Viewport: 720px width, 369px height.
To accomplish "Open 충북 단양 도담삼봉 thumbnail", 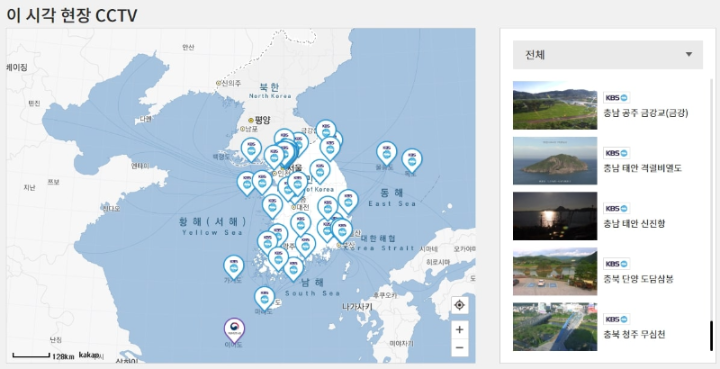I will tap(555, 271).
